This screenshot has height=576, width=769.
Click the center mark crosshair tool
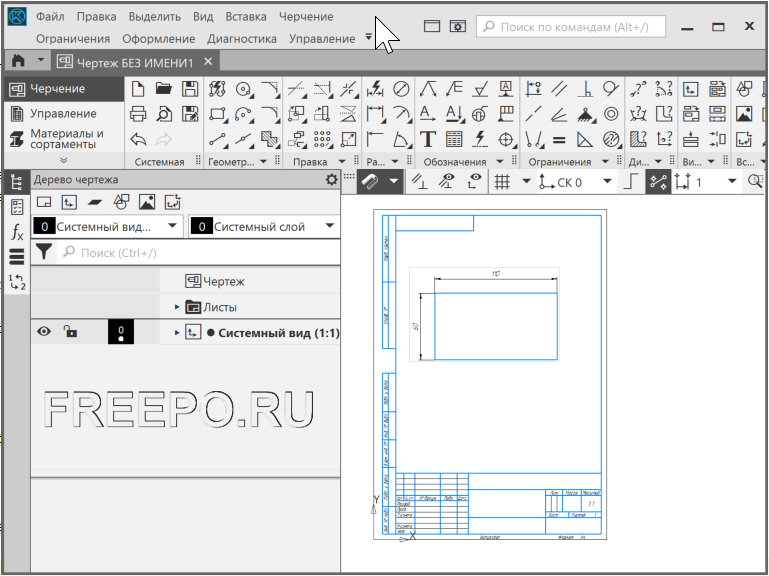click(506, 140)
